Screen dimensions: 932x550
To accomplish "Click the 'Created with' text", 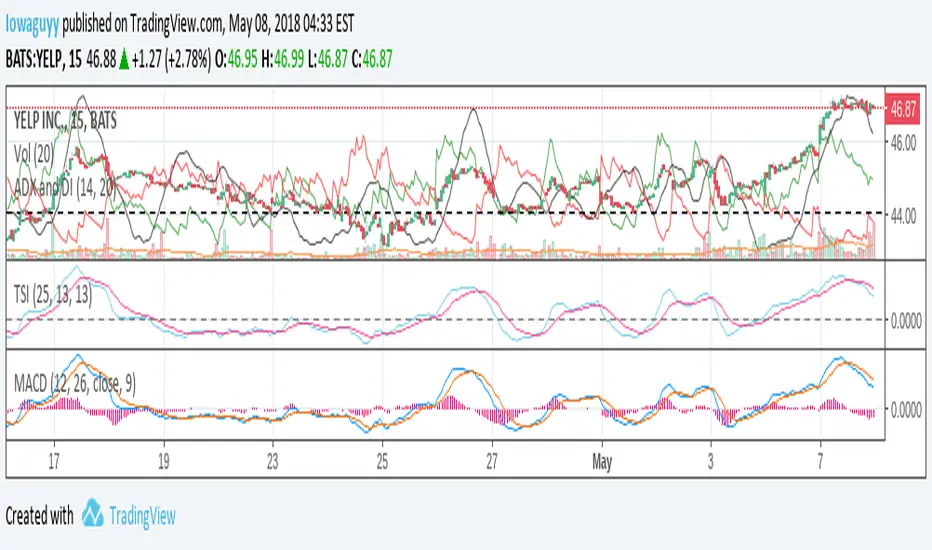I will click(39, 516).
